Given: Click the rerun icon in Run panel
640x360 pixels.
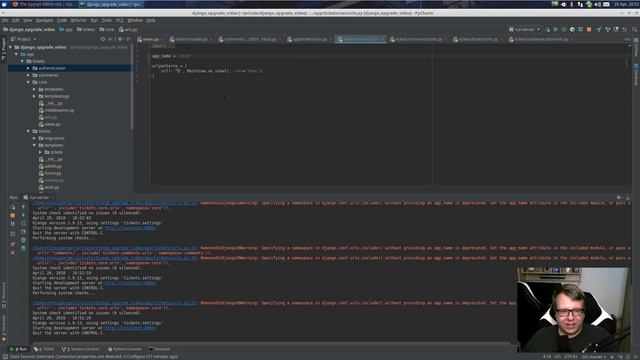Looking at the screenshot, I should pyautogui.click(x=13, y=207).
